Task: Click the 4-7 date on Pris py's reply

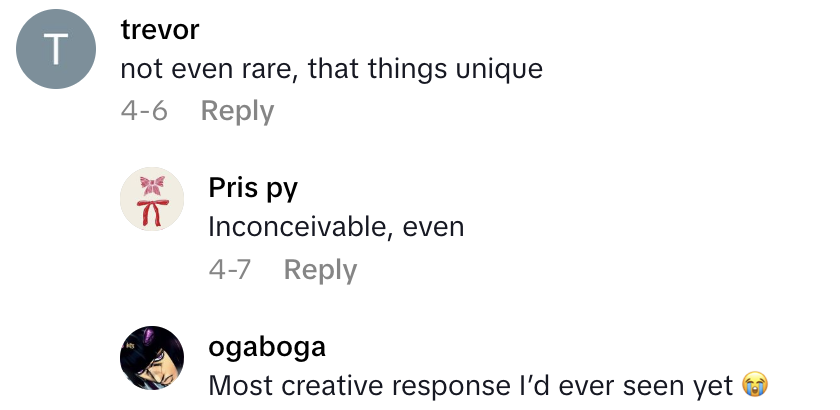Action: pos(229,269)
